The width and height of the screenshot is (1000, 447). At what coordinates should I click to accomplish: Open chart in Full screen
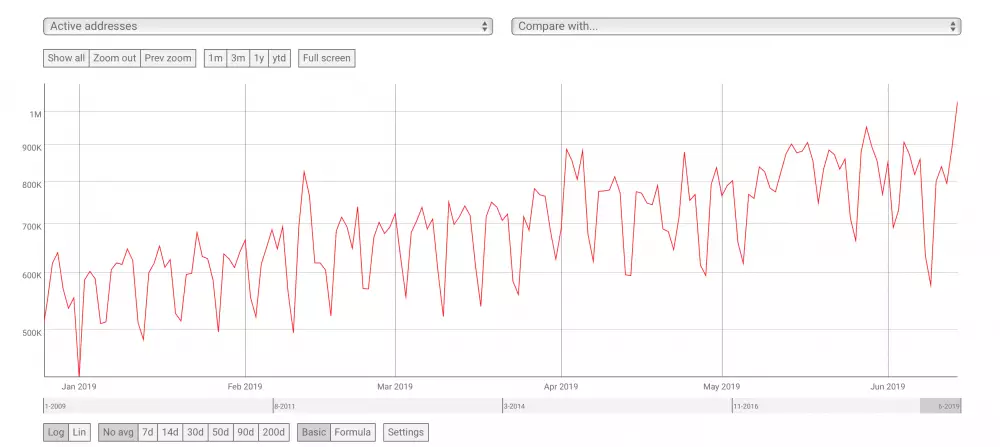(x=326, y=58)
